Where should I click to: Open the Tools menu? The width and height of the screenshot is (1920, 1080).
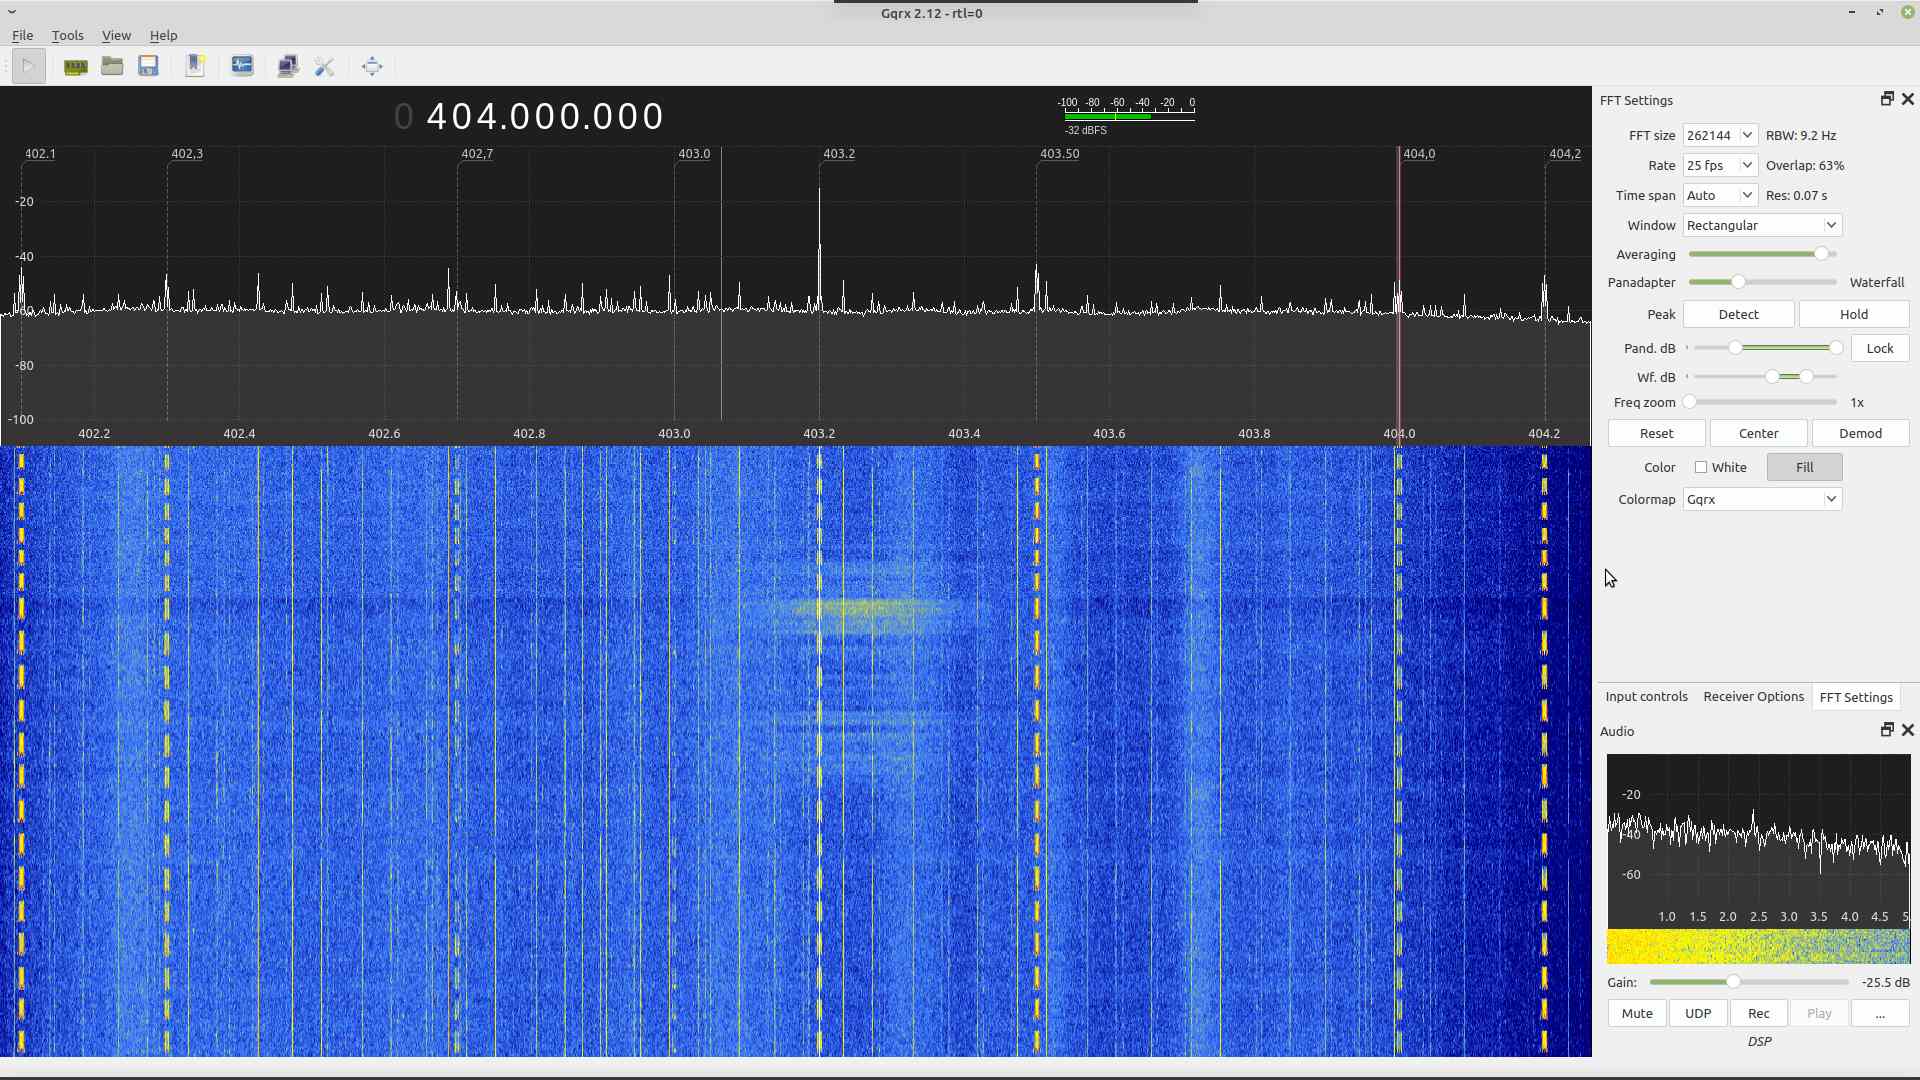coord(67,35)
